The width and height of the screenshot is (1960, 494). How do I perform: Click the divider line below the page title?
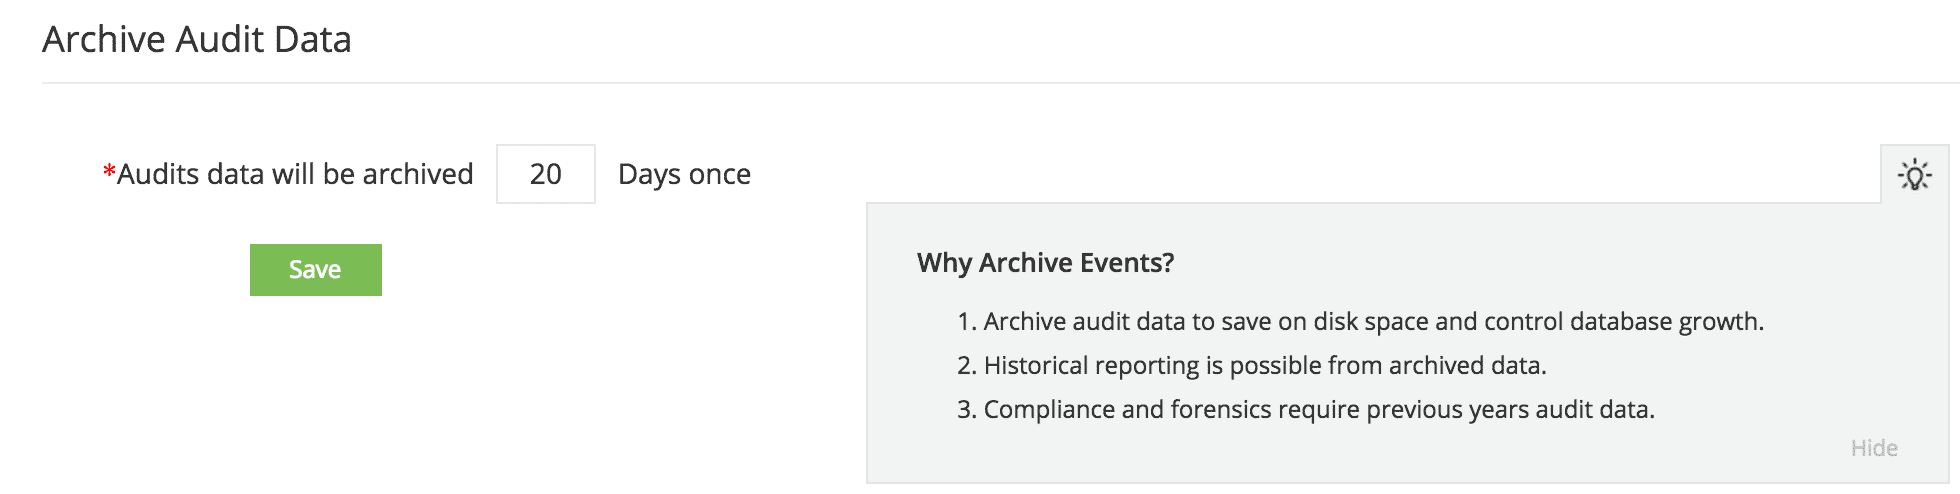point(1000,83)
